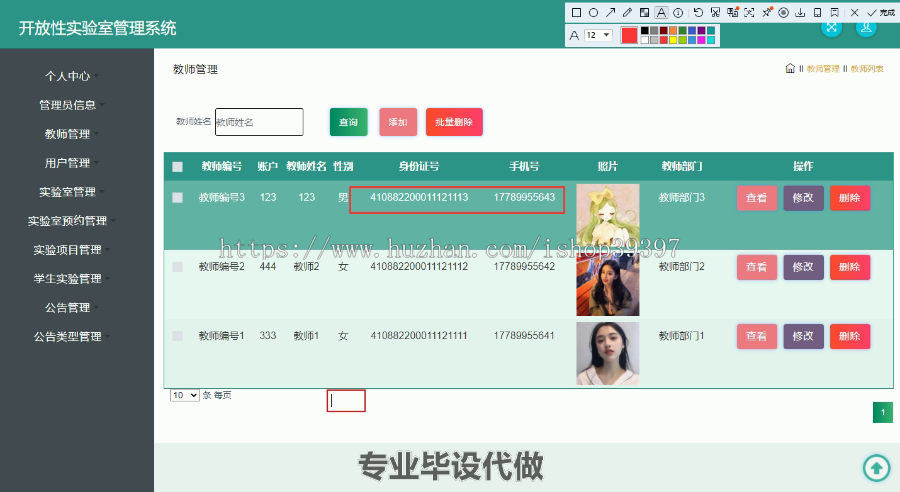Click the back-to-top arrow icon

coord(876,468)
